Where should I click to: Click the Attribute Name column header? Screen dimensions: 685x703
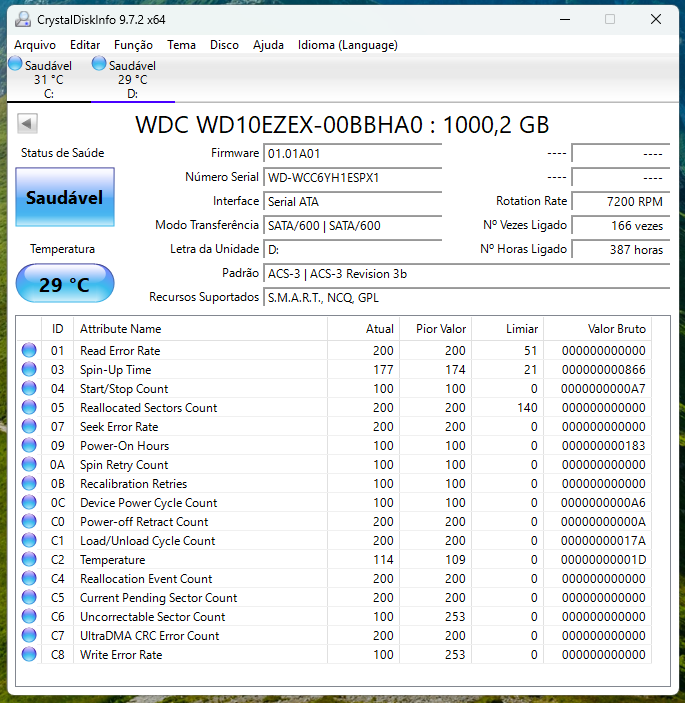(x=120, y=329)
